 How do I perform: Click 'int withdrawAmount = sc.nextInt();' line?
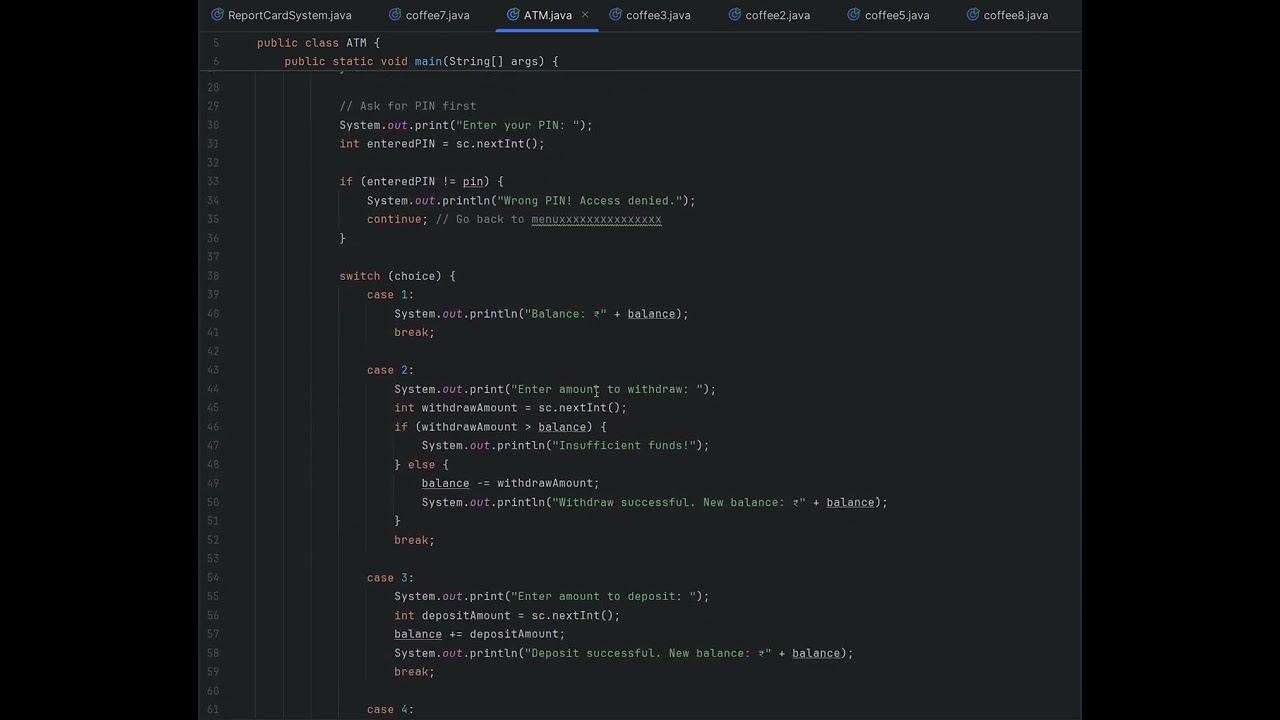click(x=510, y=408)
